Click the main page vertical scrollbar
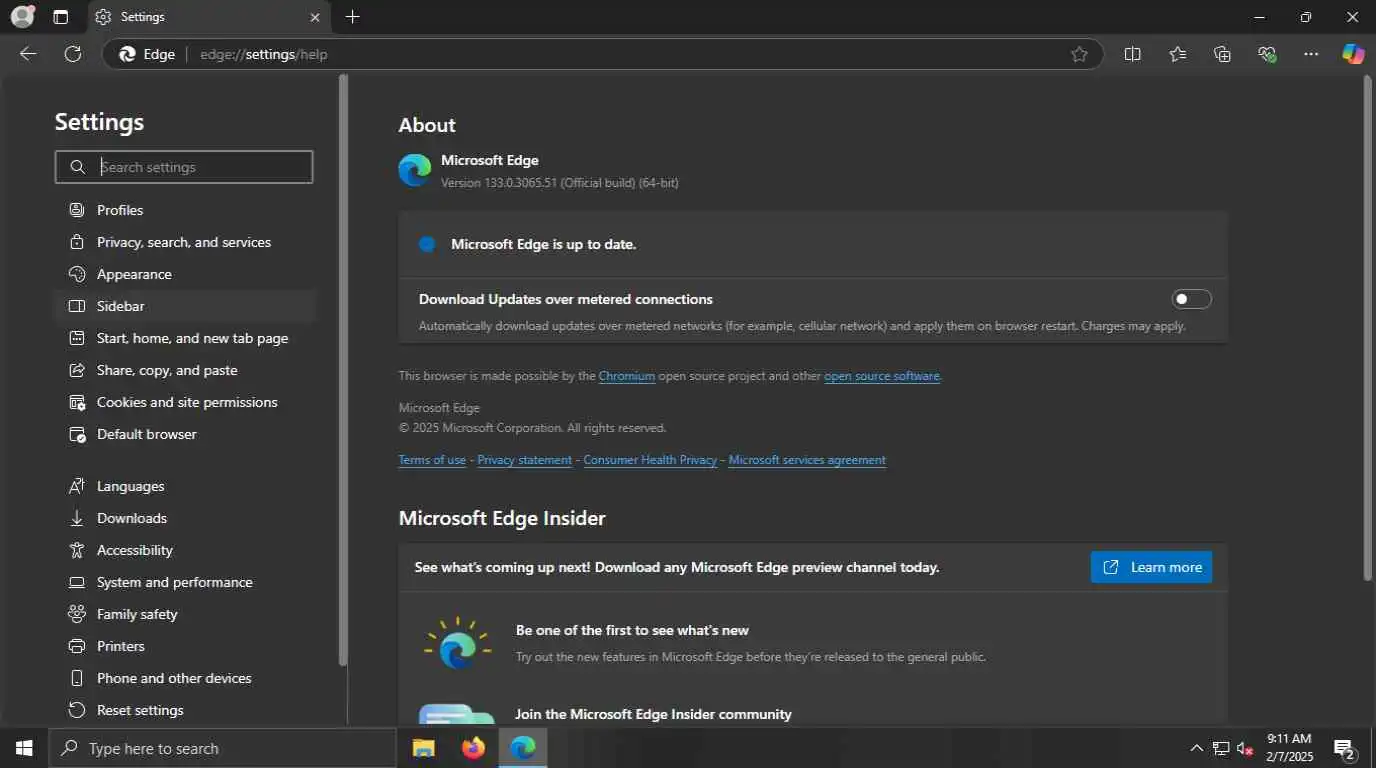Viewport: 1376px width, 768px height. point(1368,328)
